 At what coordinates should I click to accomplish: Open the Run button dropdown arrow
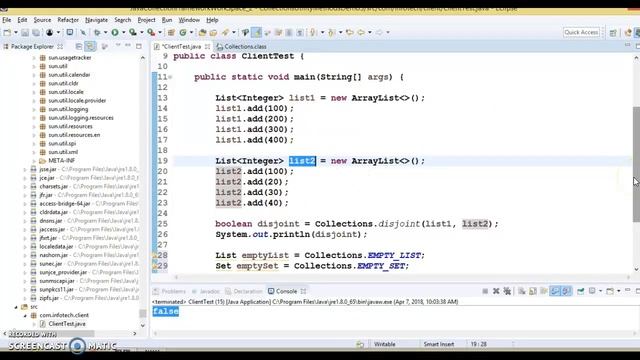click(123, 32)
